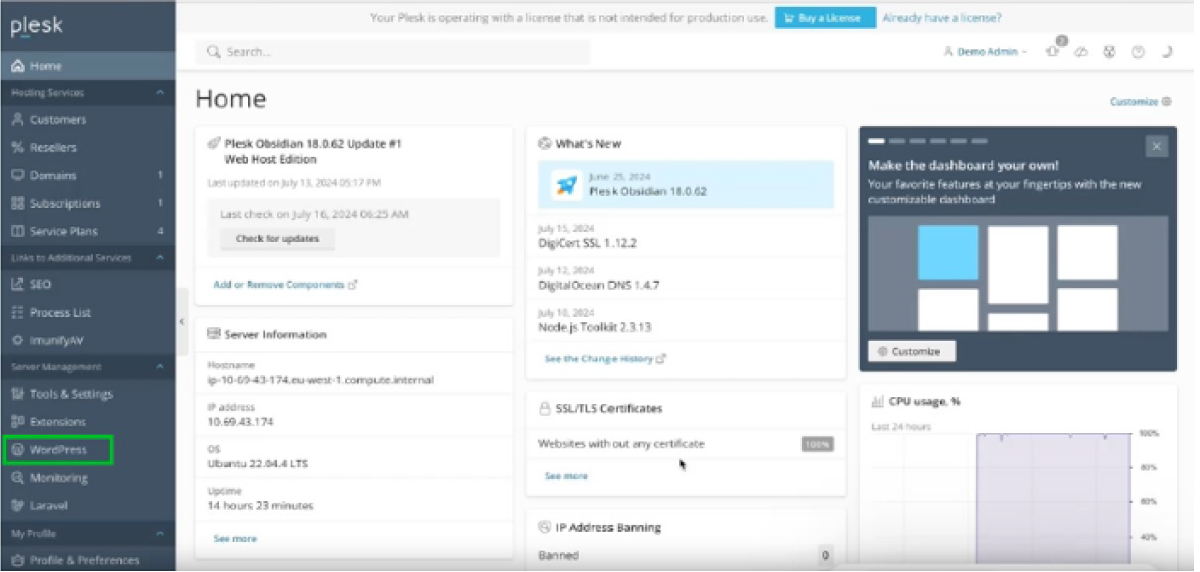Click the rocket icon in What's New

click(x=566, y=184)
